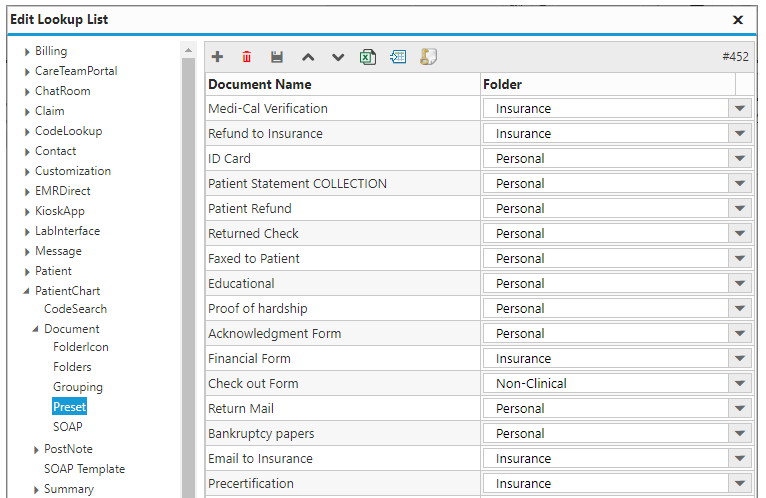
Task: Select Folders under Document
Action: (72, 367)
